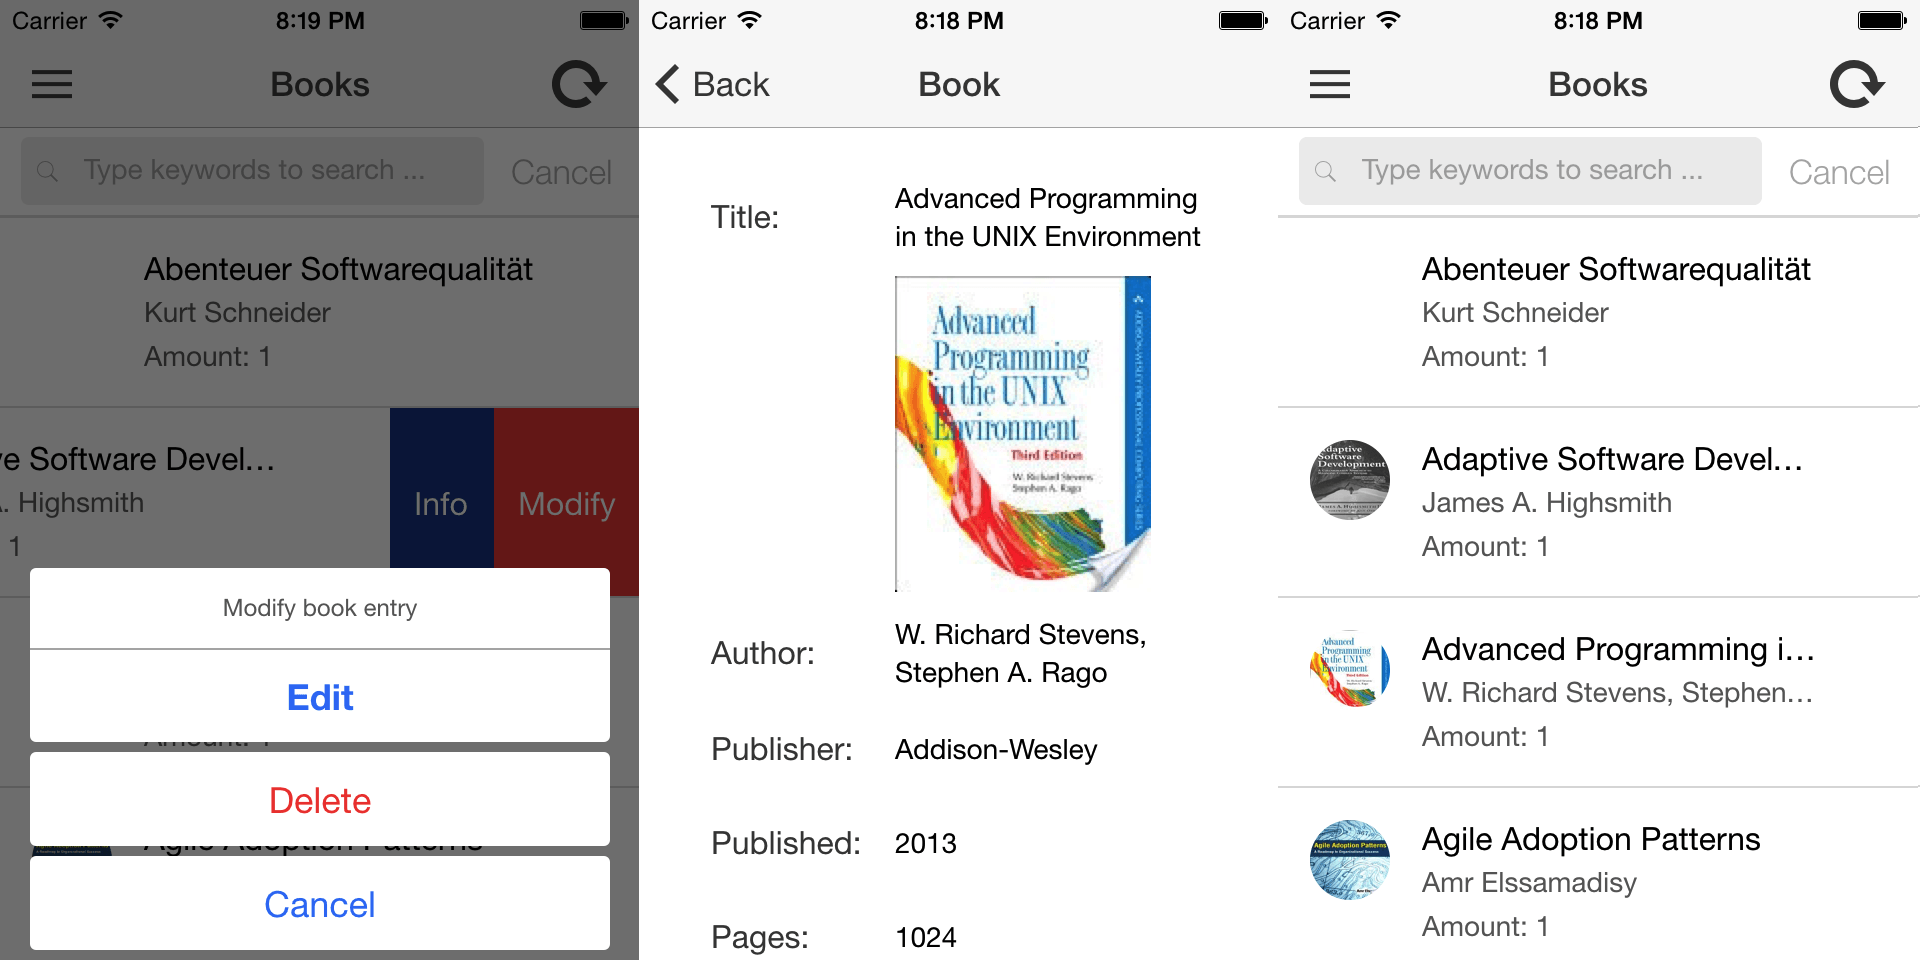Open Abenteuer Softwarequalität entry in right list

coord(1615,270)
